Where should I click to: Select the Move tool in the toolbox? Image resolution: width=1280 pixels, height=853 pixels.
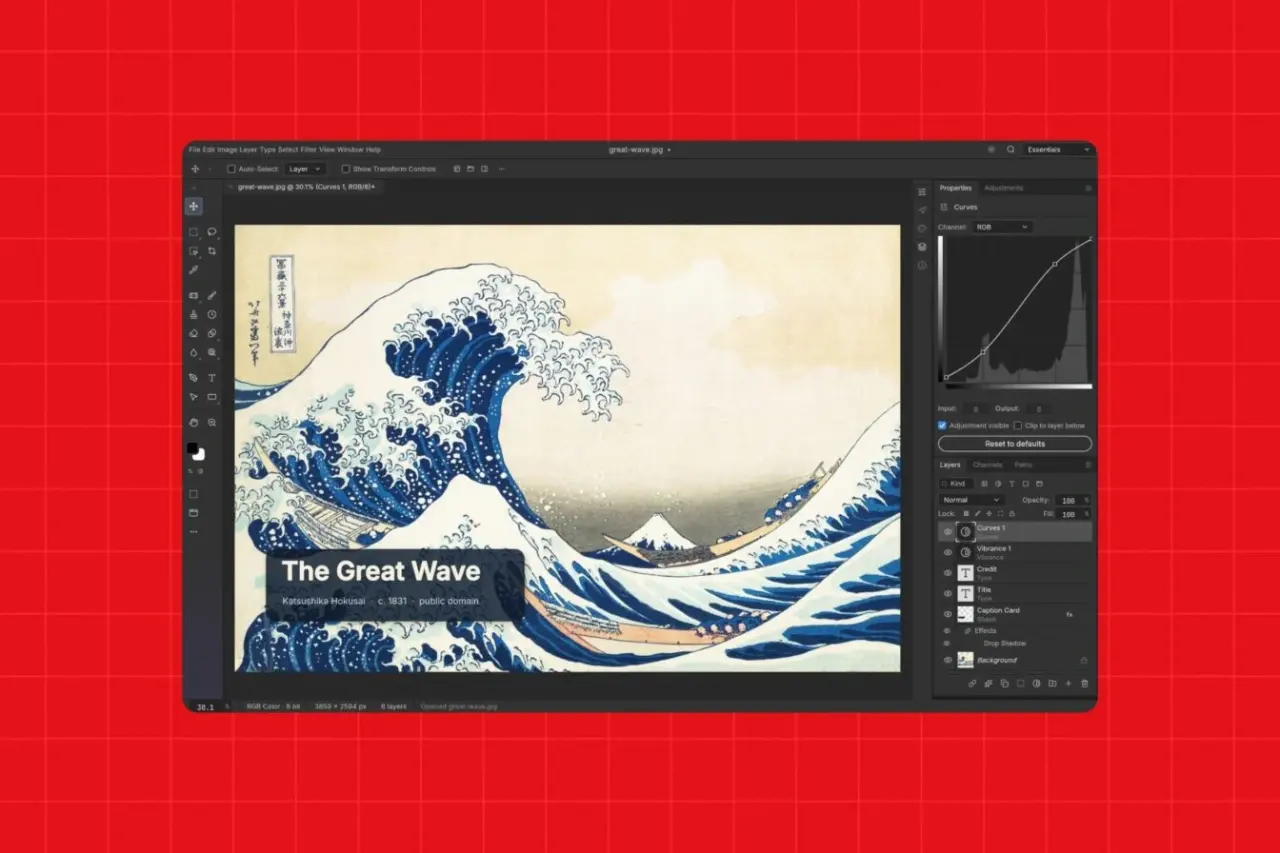[193, 206]
